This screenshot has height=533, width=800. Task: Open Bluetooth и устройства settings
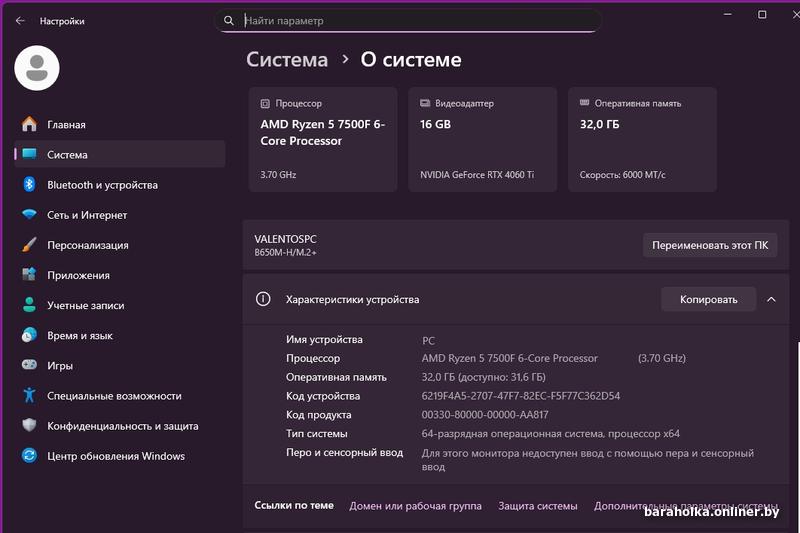click(119, 185)
